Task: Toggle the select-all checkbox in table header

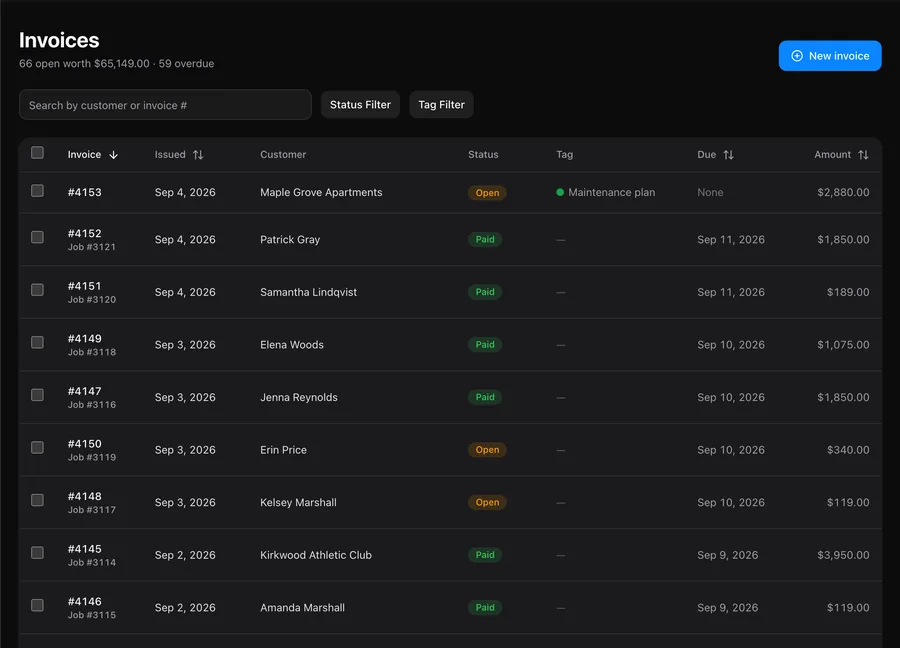Action: (37, 153)
